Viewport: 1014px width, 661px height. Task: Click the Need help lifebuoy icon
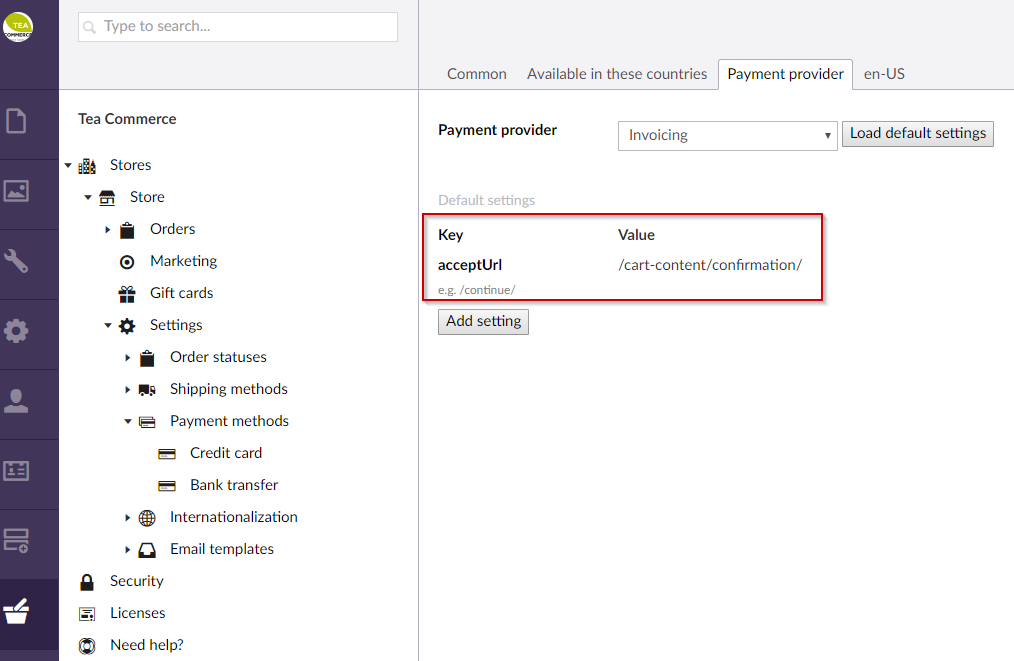coord(87,645)
